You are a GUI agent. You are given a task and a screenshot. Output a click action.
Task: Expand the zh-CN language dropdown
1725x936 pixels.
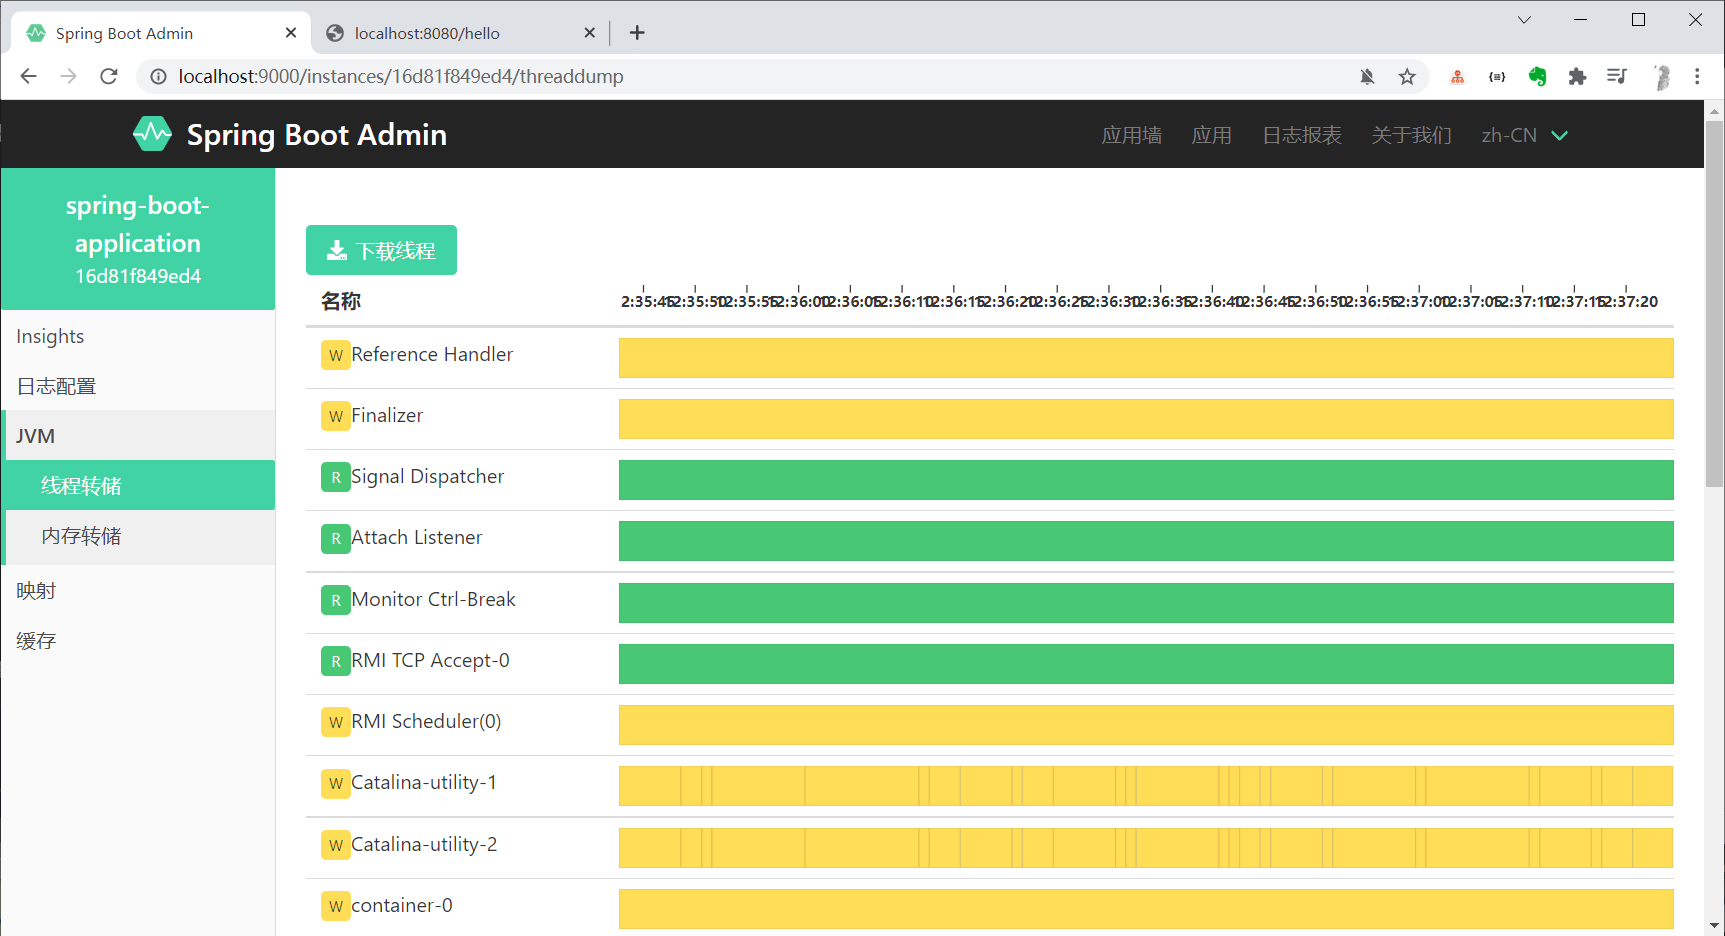pyautogui.click(x=1524, y=135)
